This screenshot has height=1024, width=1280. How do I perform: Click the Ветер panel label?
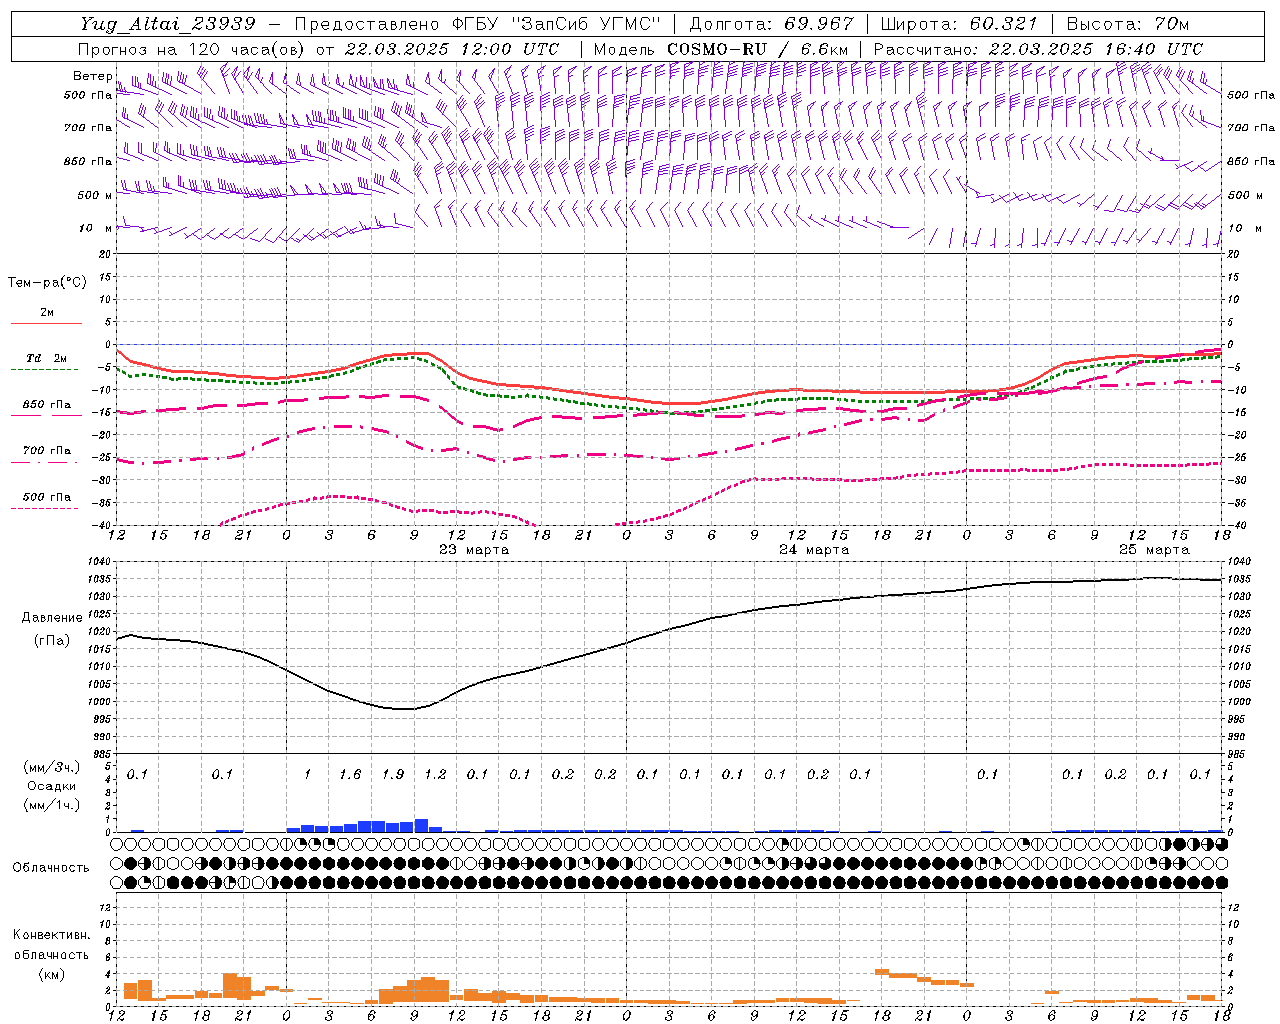pyautogui.click(x=93, y=76)
